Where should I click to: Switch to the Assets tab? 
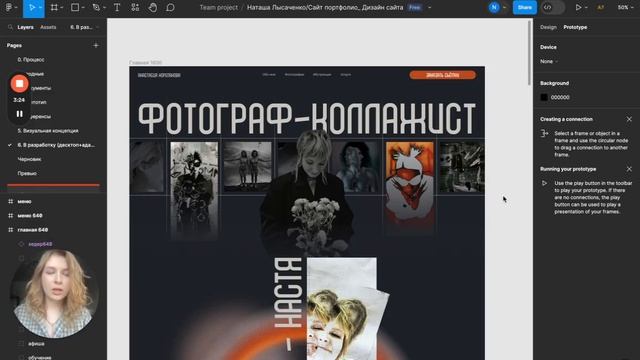click(48, 27)
